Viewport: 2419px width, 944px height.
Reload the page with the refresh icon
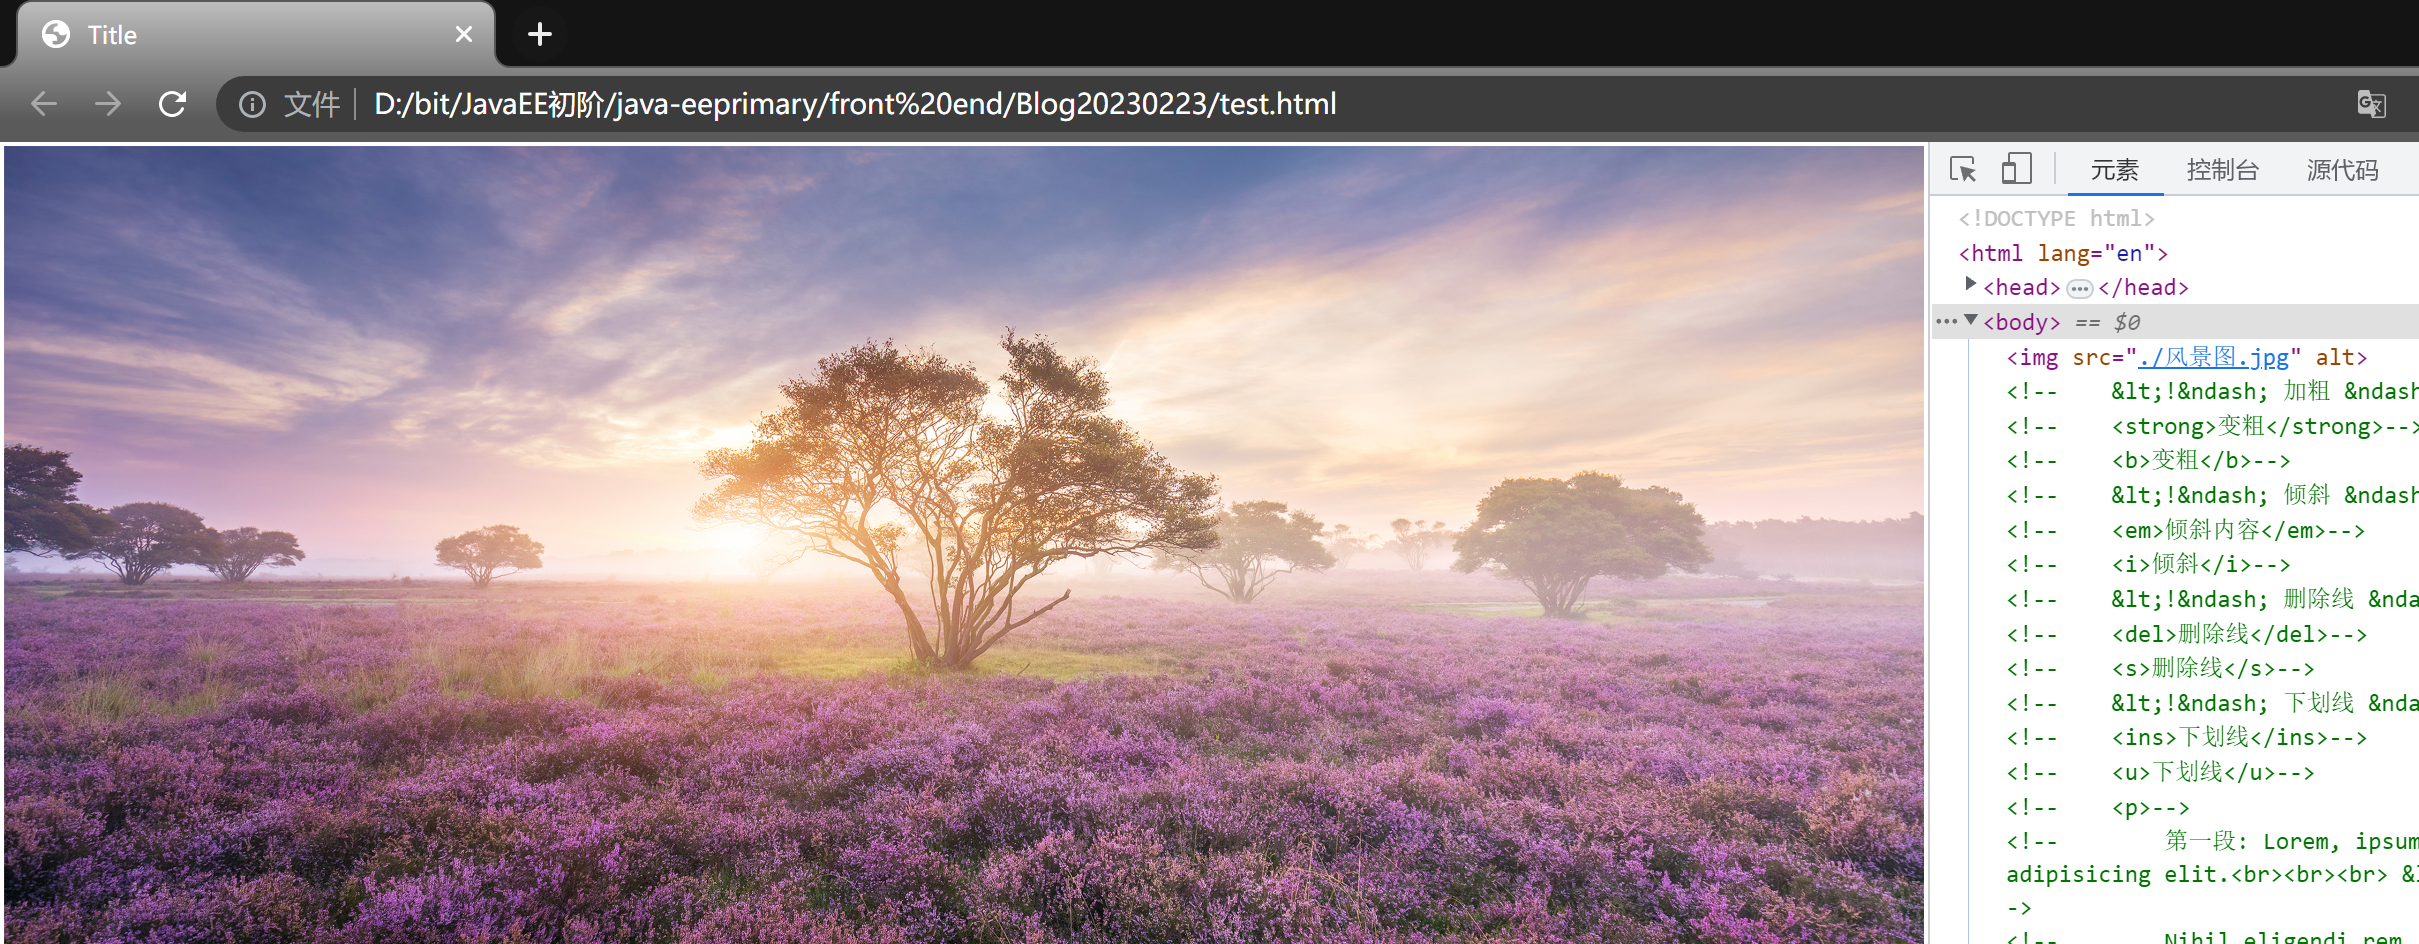pyautogui.click(x=173, y=104)
